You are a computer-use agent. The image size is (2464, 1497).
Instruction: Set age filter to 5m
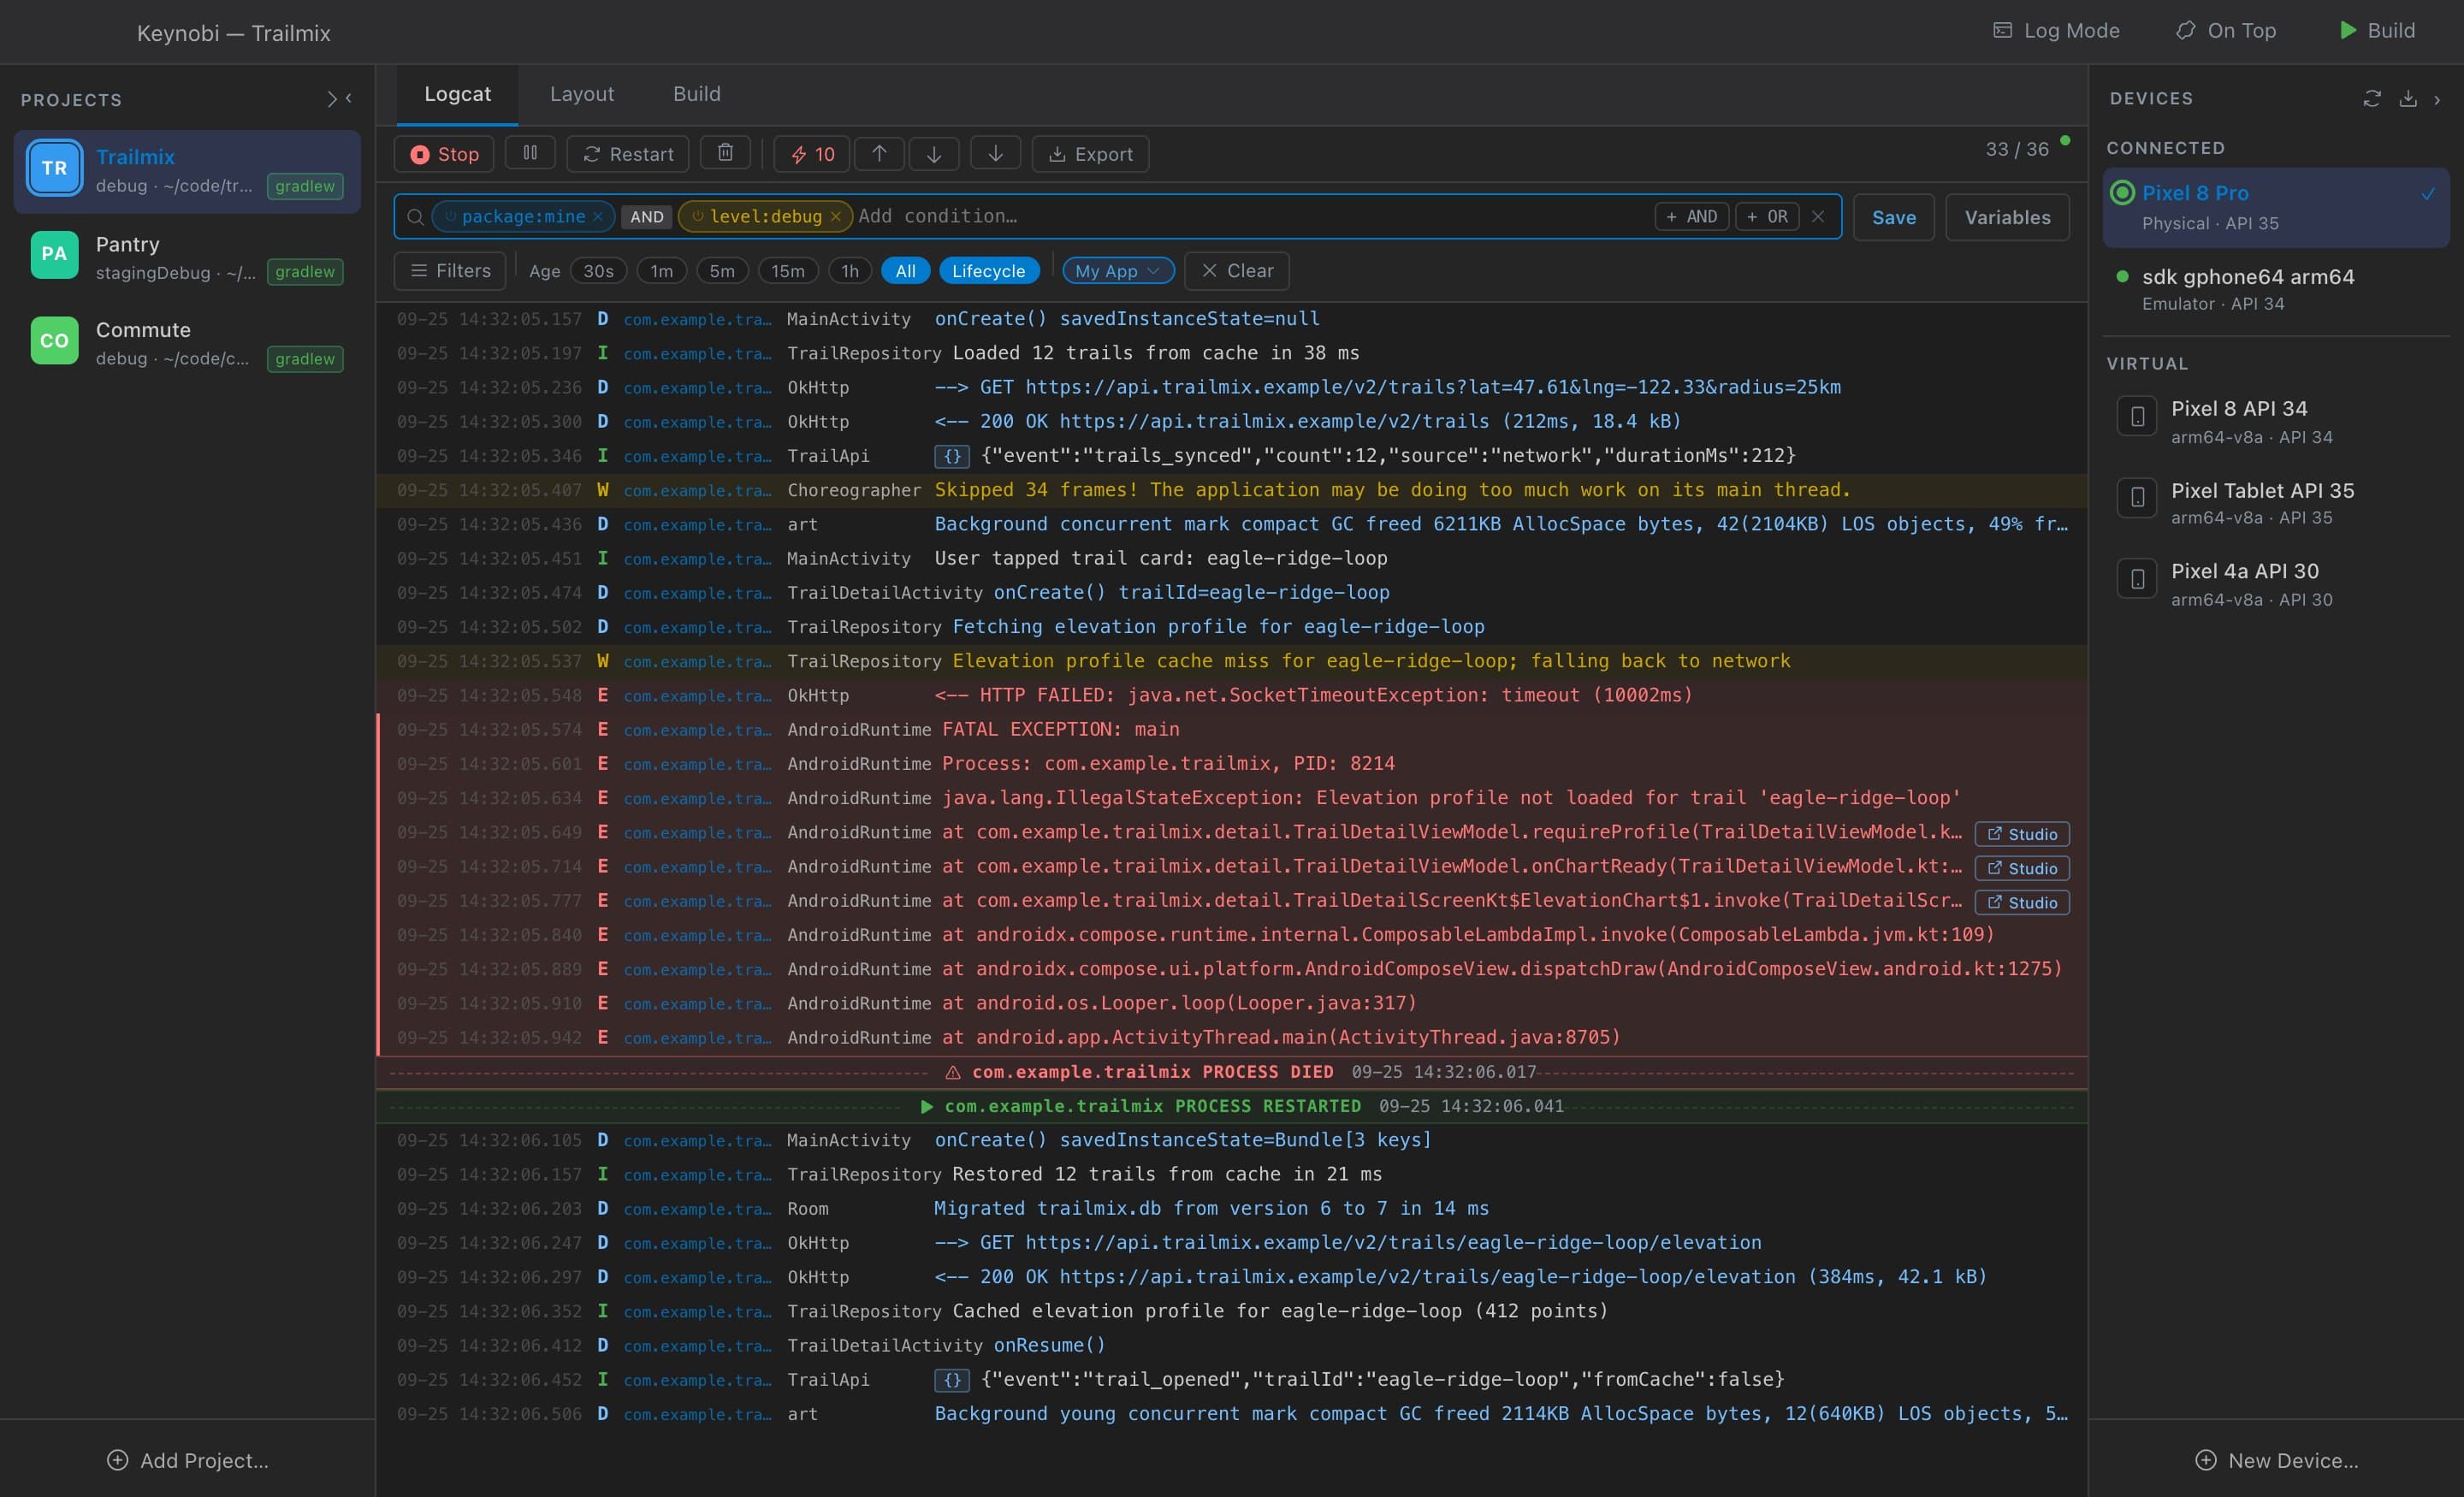pyautogui.click(x=722, y=271)
